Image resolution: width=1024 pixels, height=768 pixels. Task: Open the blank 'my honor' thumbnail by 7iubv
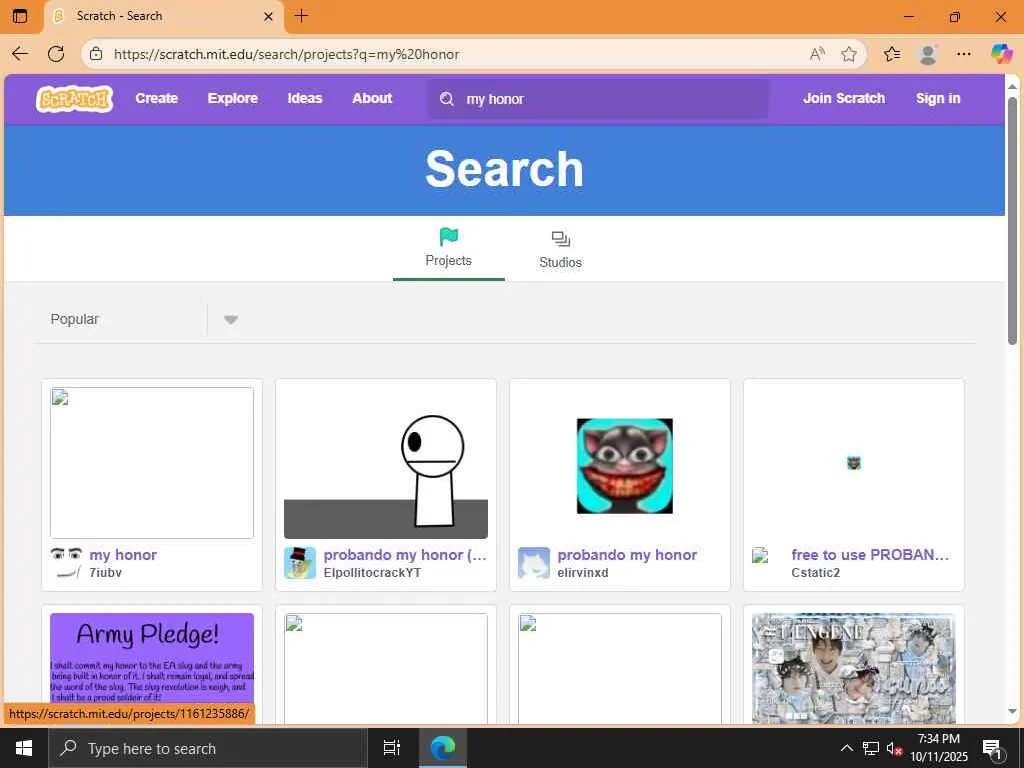[152, 463]
